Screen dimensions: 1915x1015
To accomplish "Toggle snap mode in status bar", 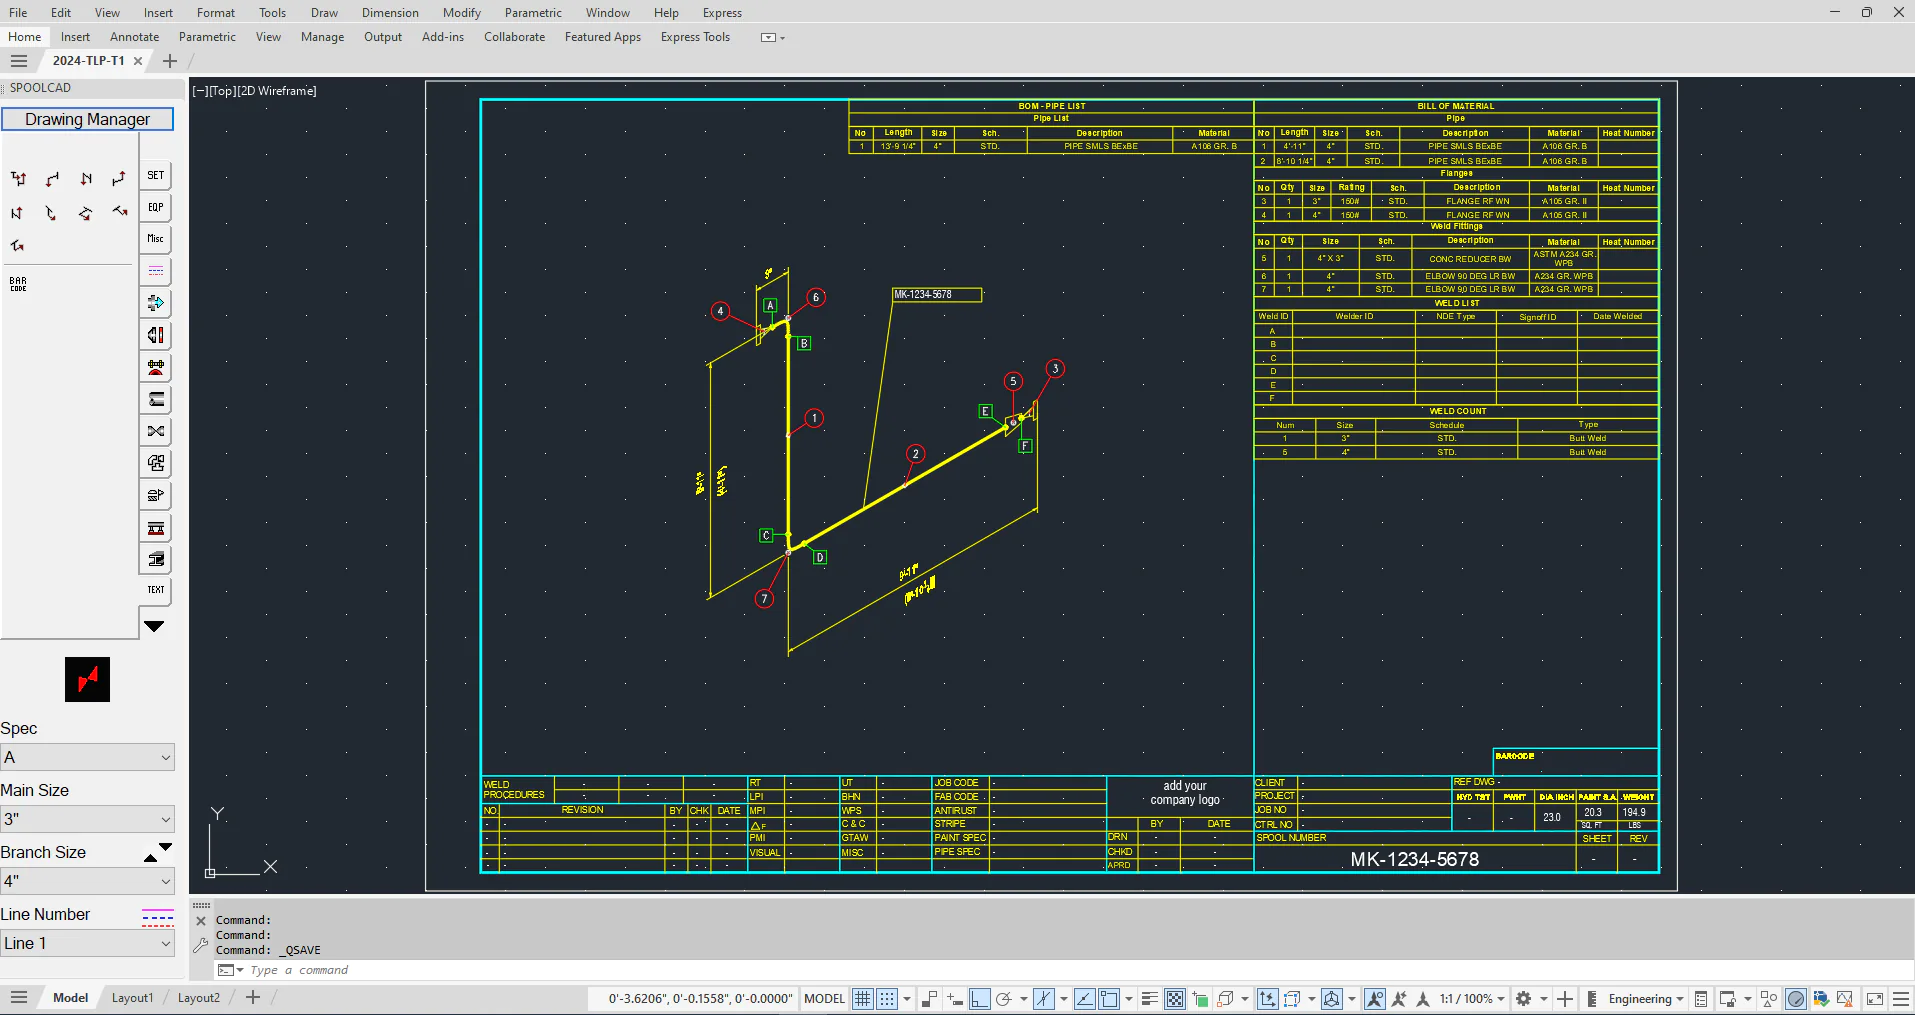I will point(887,998).
